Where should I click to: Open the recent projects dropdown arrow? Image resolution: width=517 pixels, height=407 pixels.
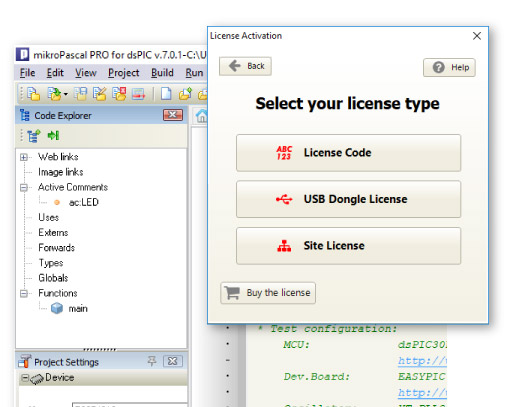click(66, 95)
